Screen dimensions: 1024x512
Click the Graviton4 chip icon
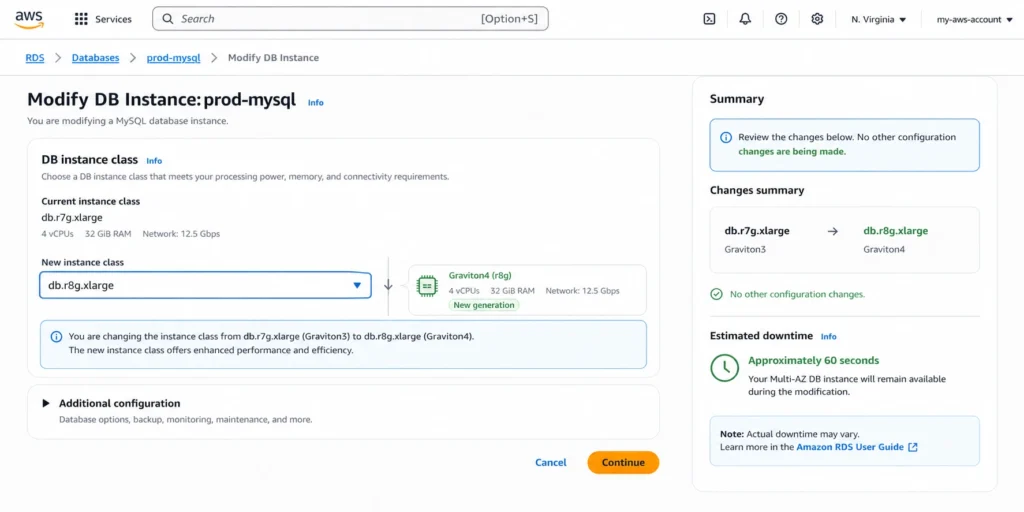[x=427, y=286]
